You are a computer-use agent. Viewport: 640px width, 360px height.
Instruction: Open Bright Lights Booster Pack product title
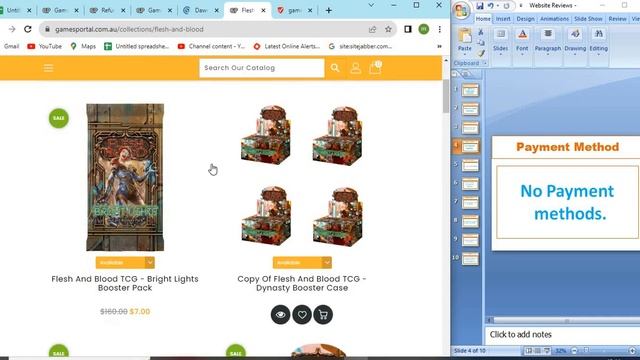tap(125, 283)
